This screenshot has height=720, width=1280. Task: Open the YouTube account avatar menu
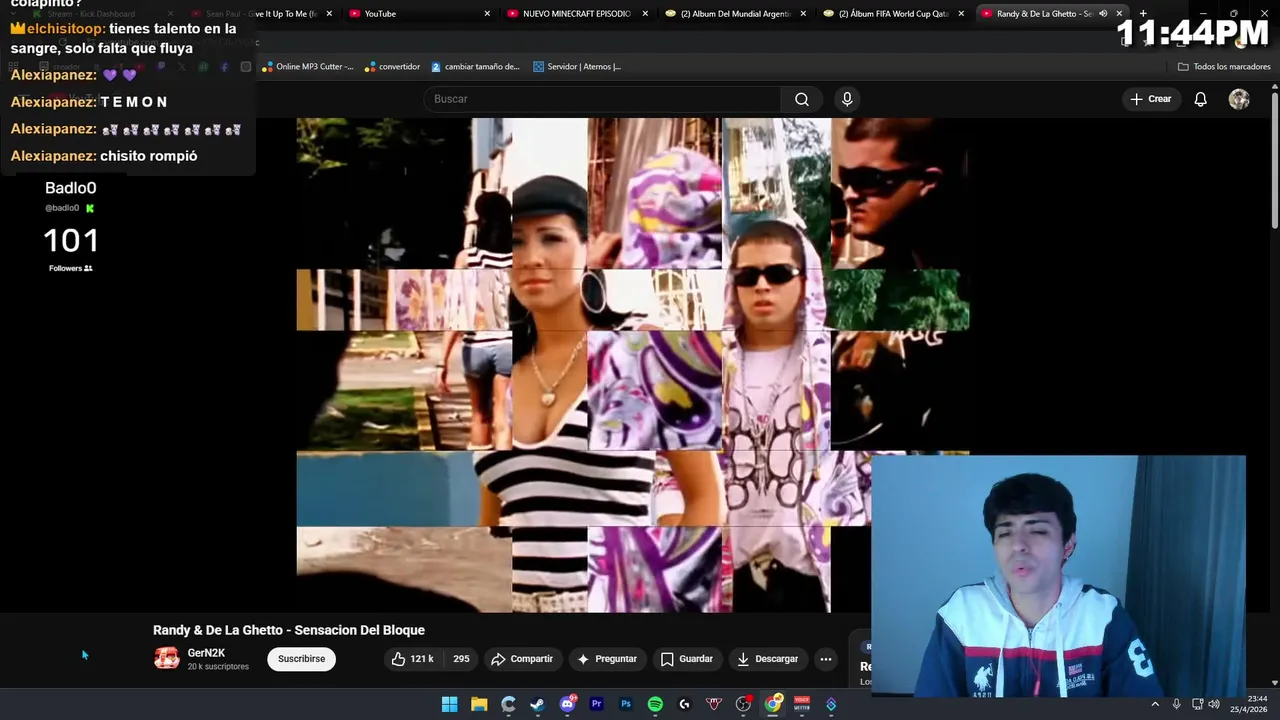(x=1239, y=99)
